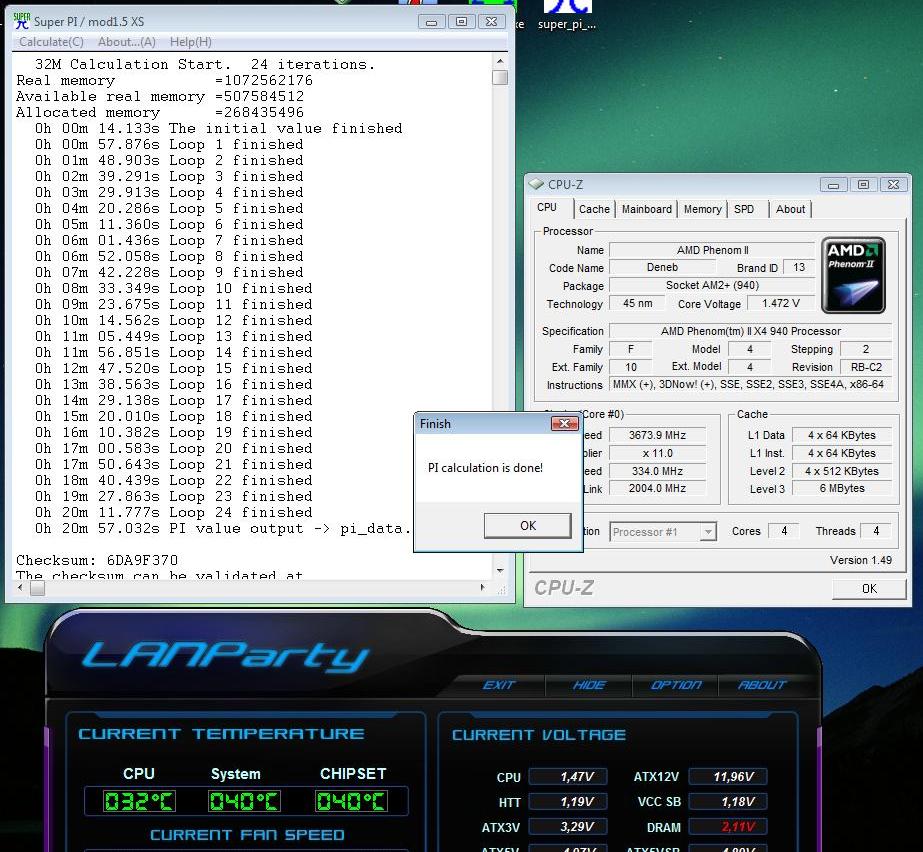923x852 pixels.
Task: Open the Processor #1 selection dropdown
Action: click(x=663, y=532)
